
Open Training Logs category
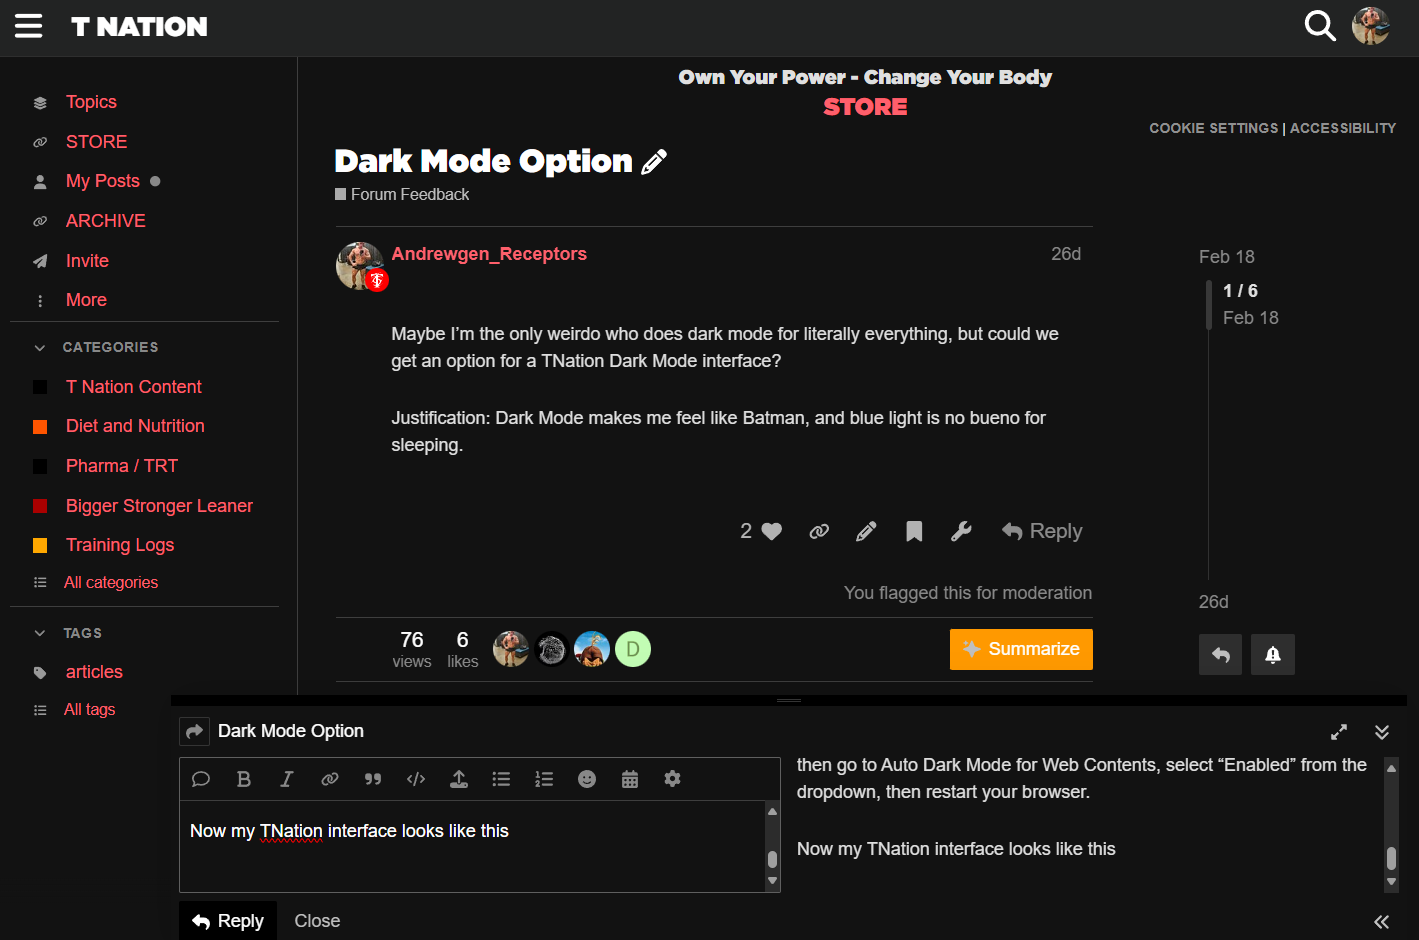(119, 545)
